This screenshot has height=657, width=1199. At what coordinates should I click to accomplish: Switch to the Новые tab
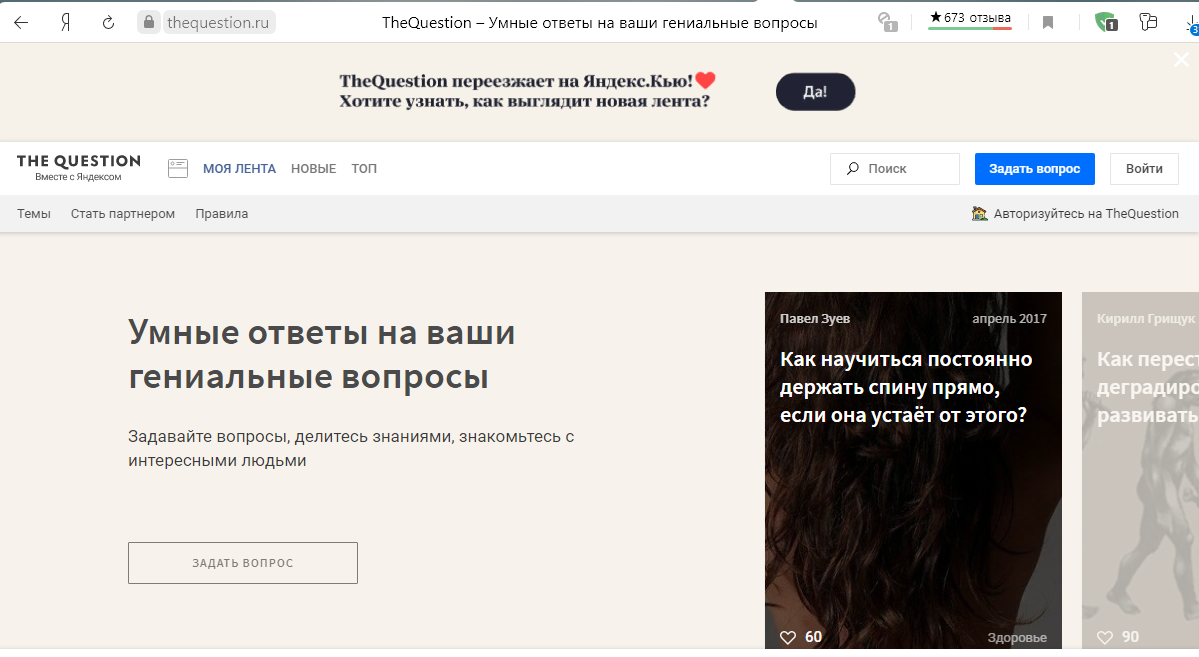[x=314, y=168]
